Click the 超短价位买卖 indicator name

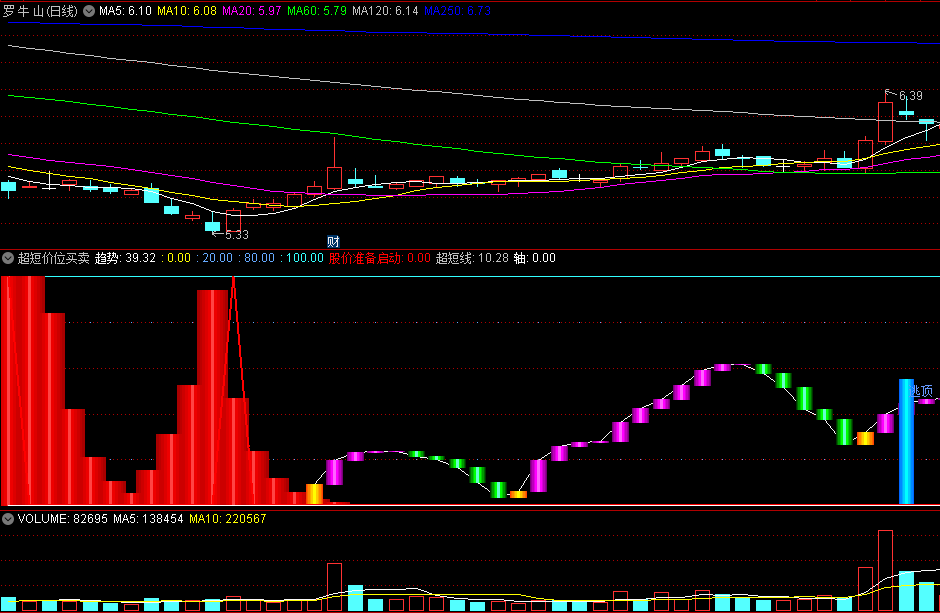(x=53, y=258)
